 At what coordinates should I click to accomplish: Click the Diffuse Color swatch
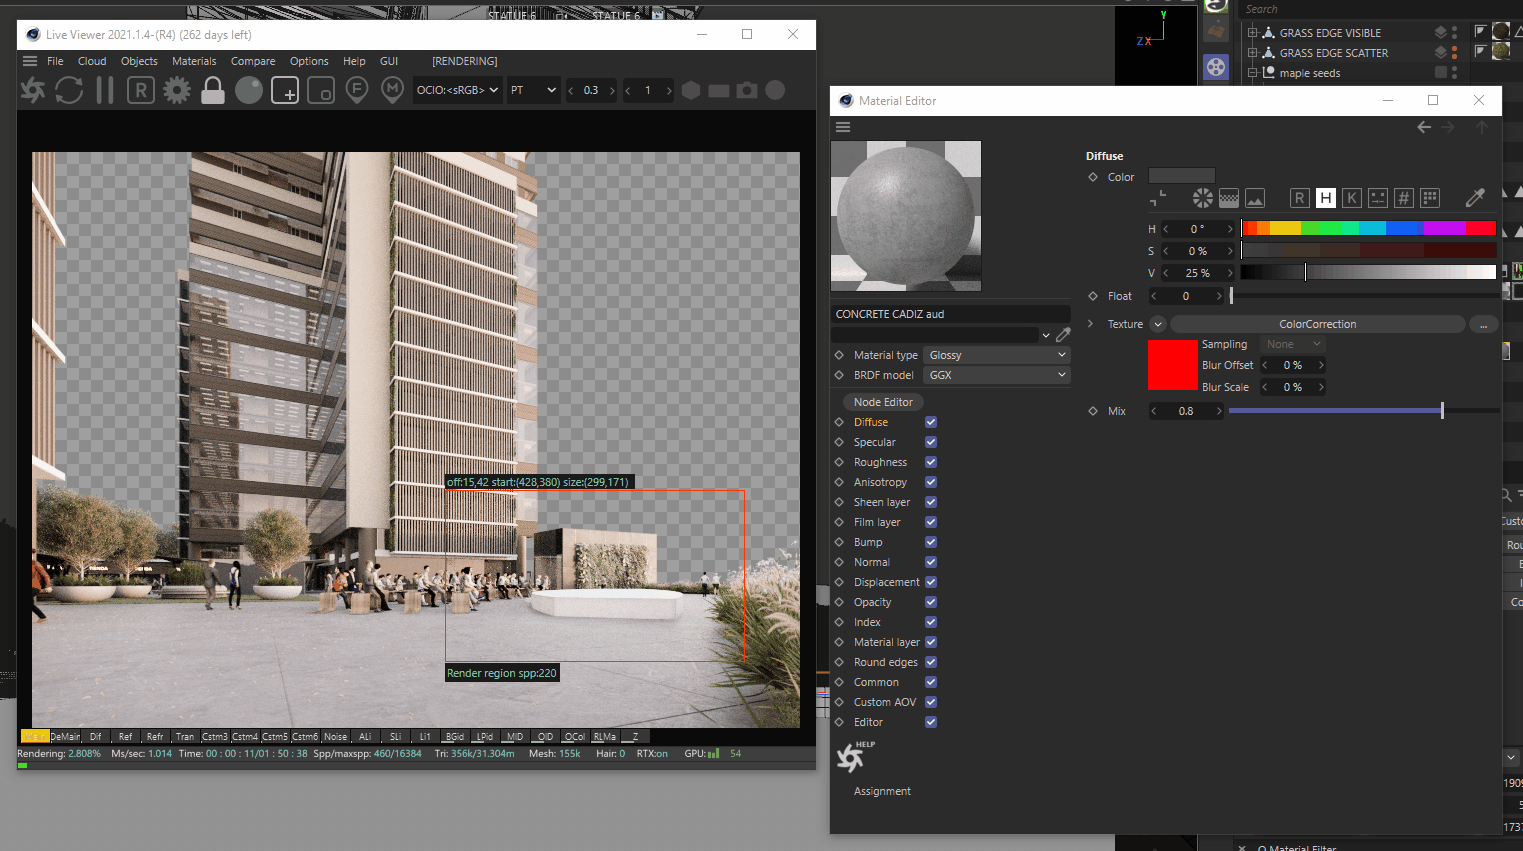pos(1181,176)
